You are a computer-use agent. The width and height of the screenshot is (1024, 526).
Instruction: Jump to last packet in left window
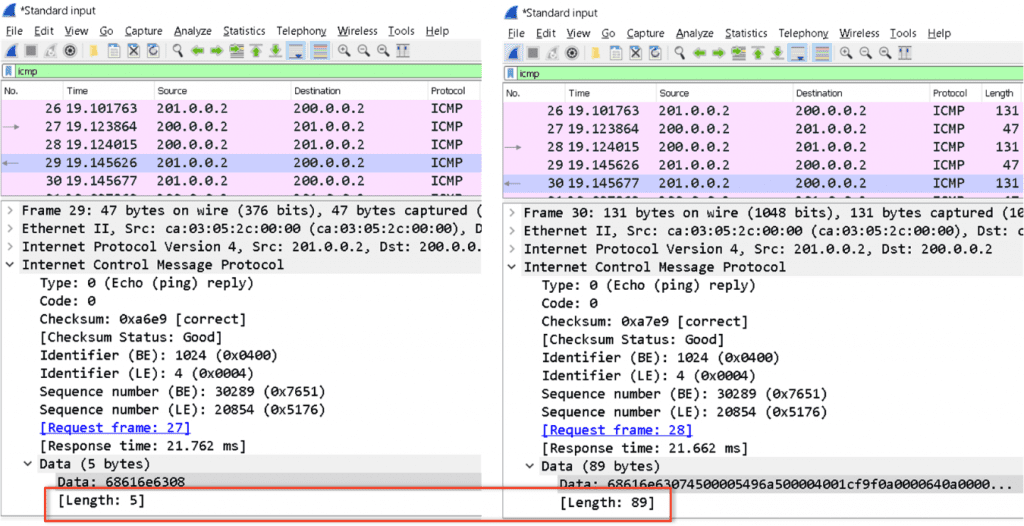pos(276,50)
